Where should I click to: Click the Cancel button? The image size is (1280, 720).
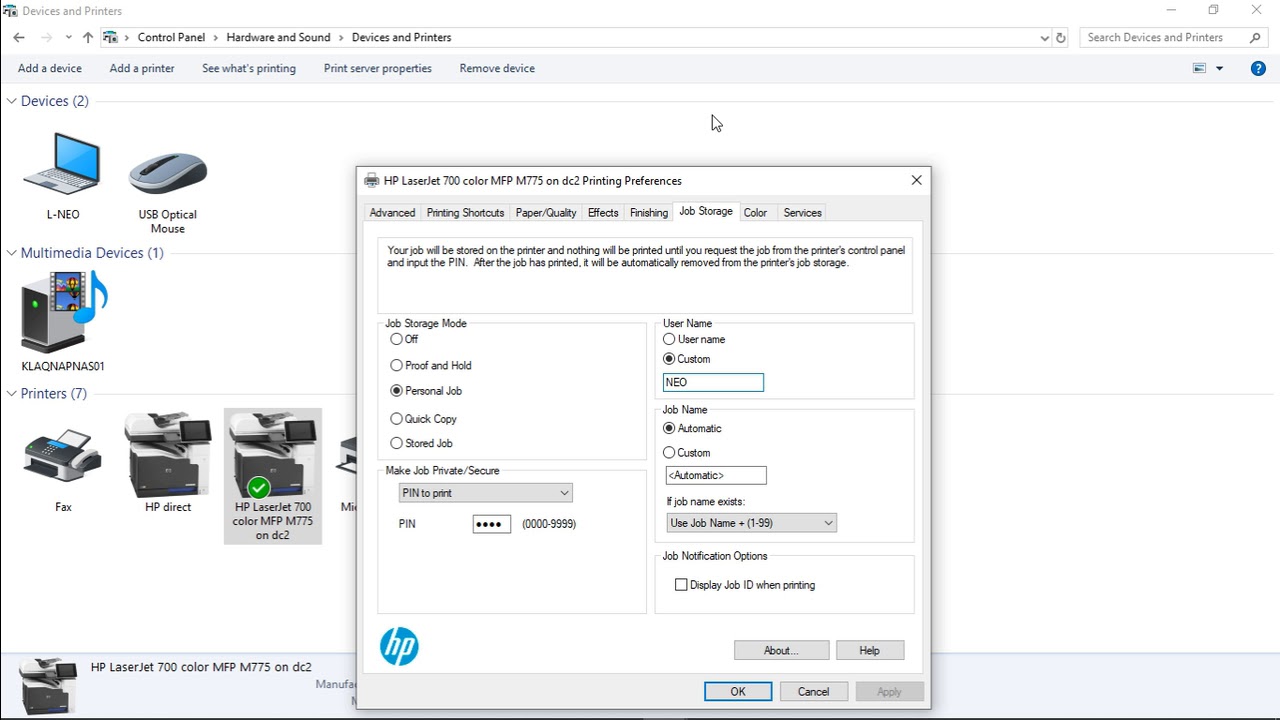[813, 692]
